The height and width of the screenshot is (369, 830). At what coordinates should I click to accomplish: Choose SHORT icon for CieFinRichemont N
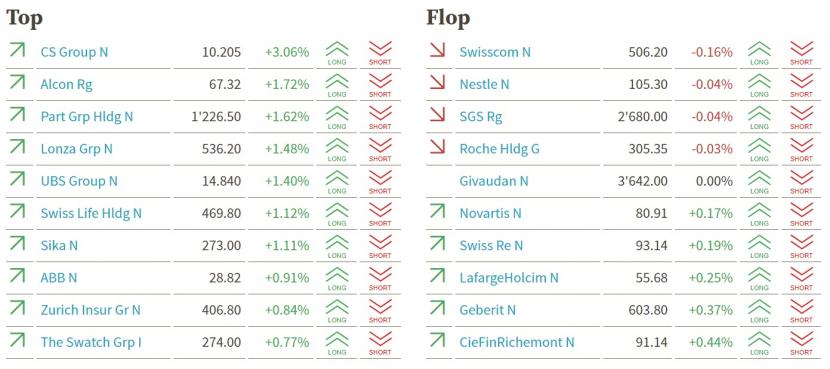[x=801, y=343]
